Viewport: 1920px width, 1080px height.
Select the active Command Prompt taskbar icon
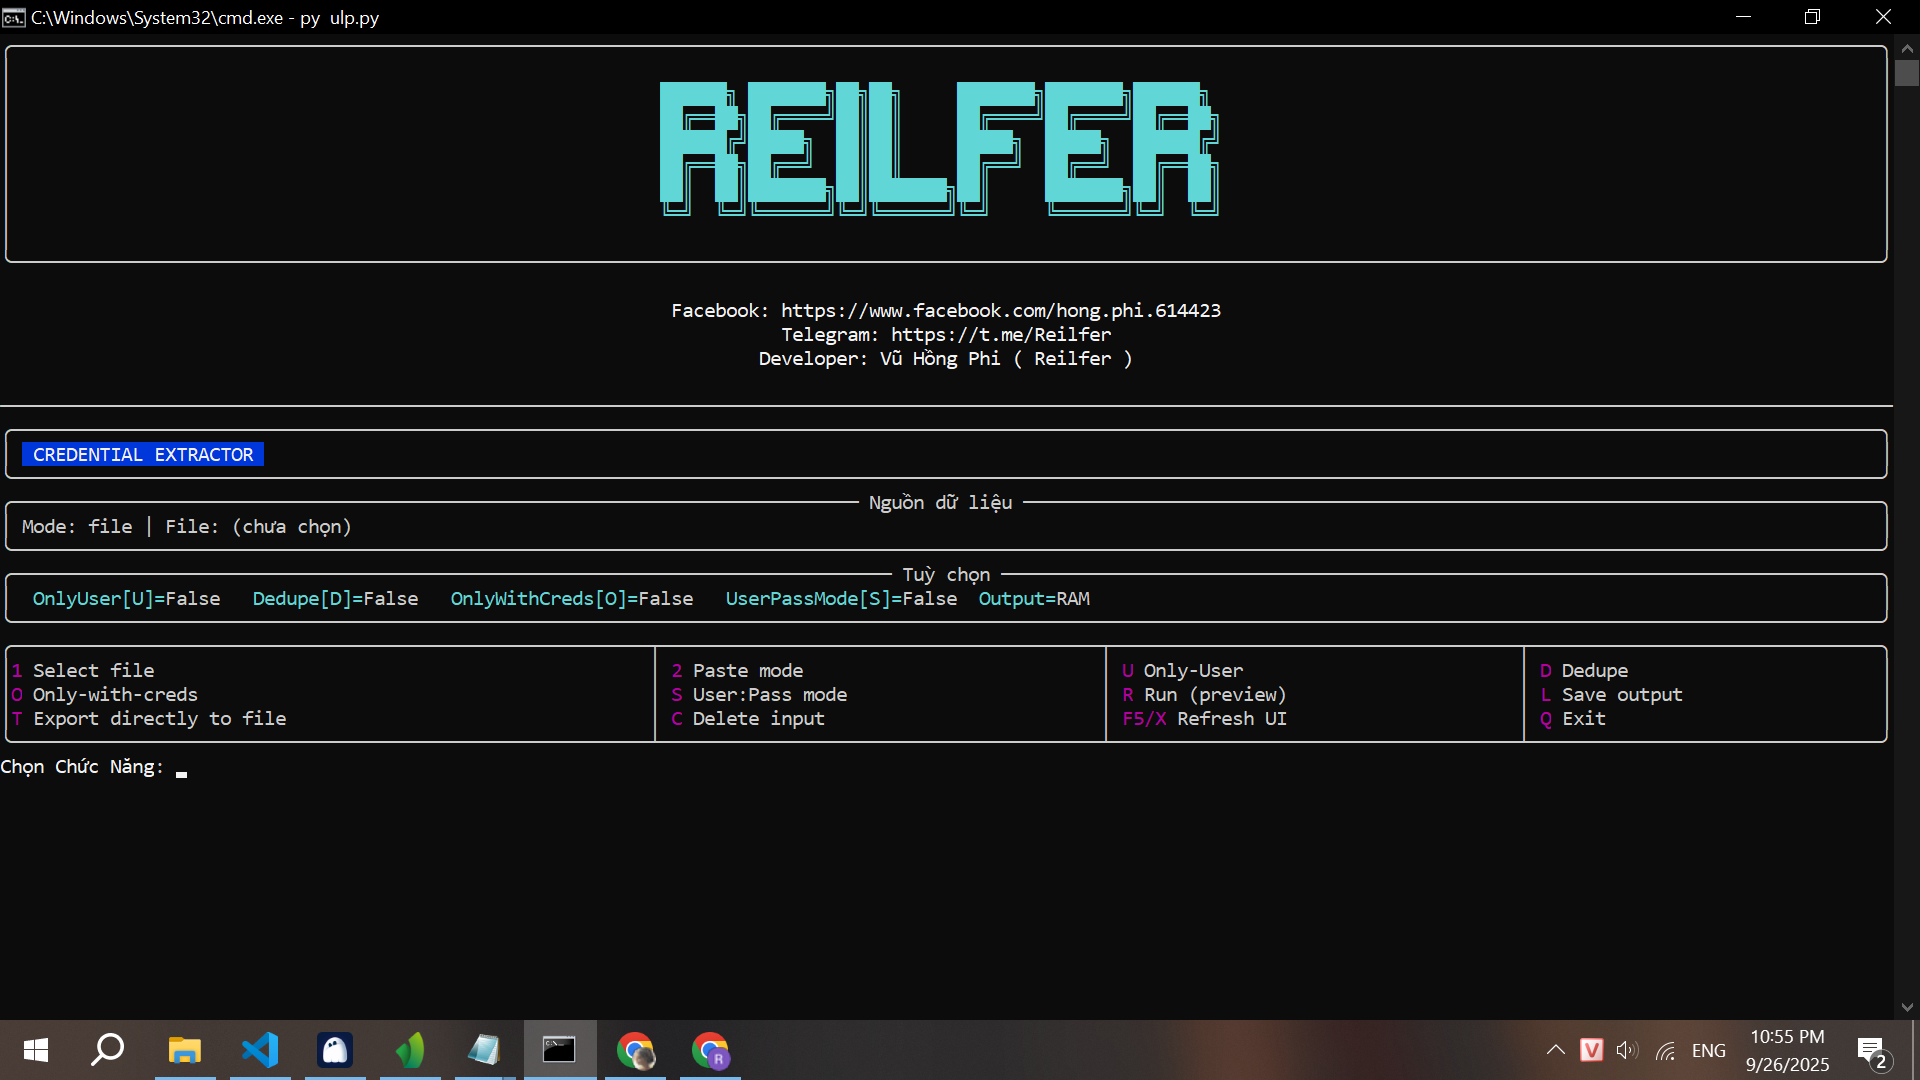coord(560,1050)
